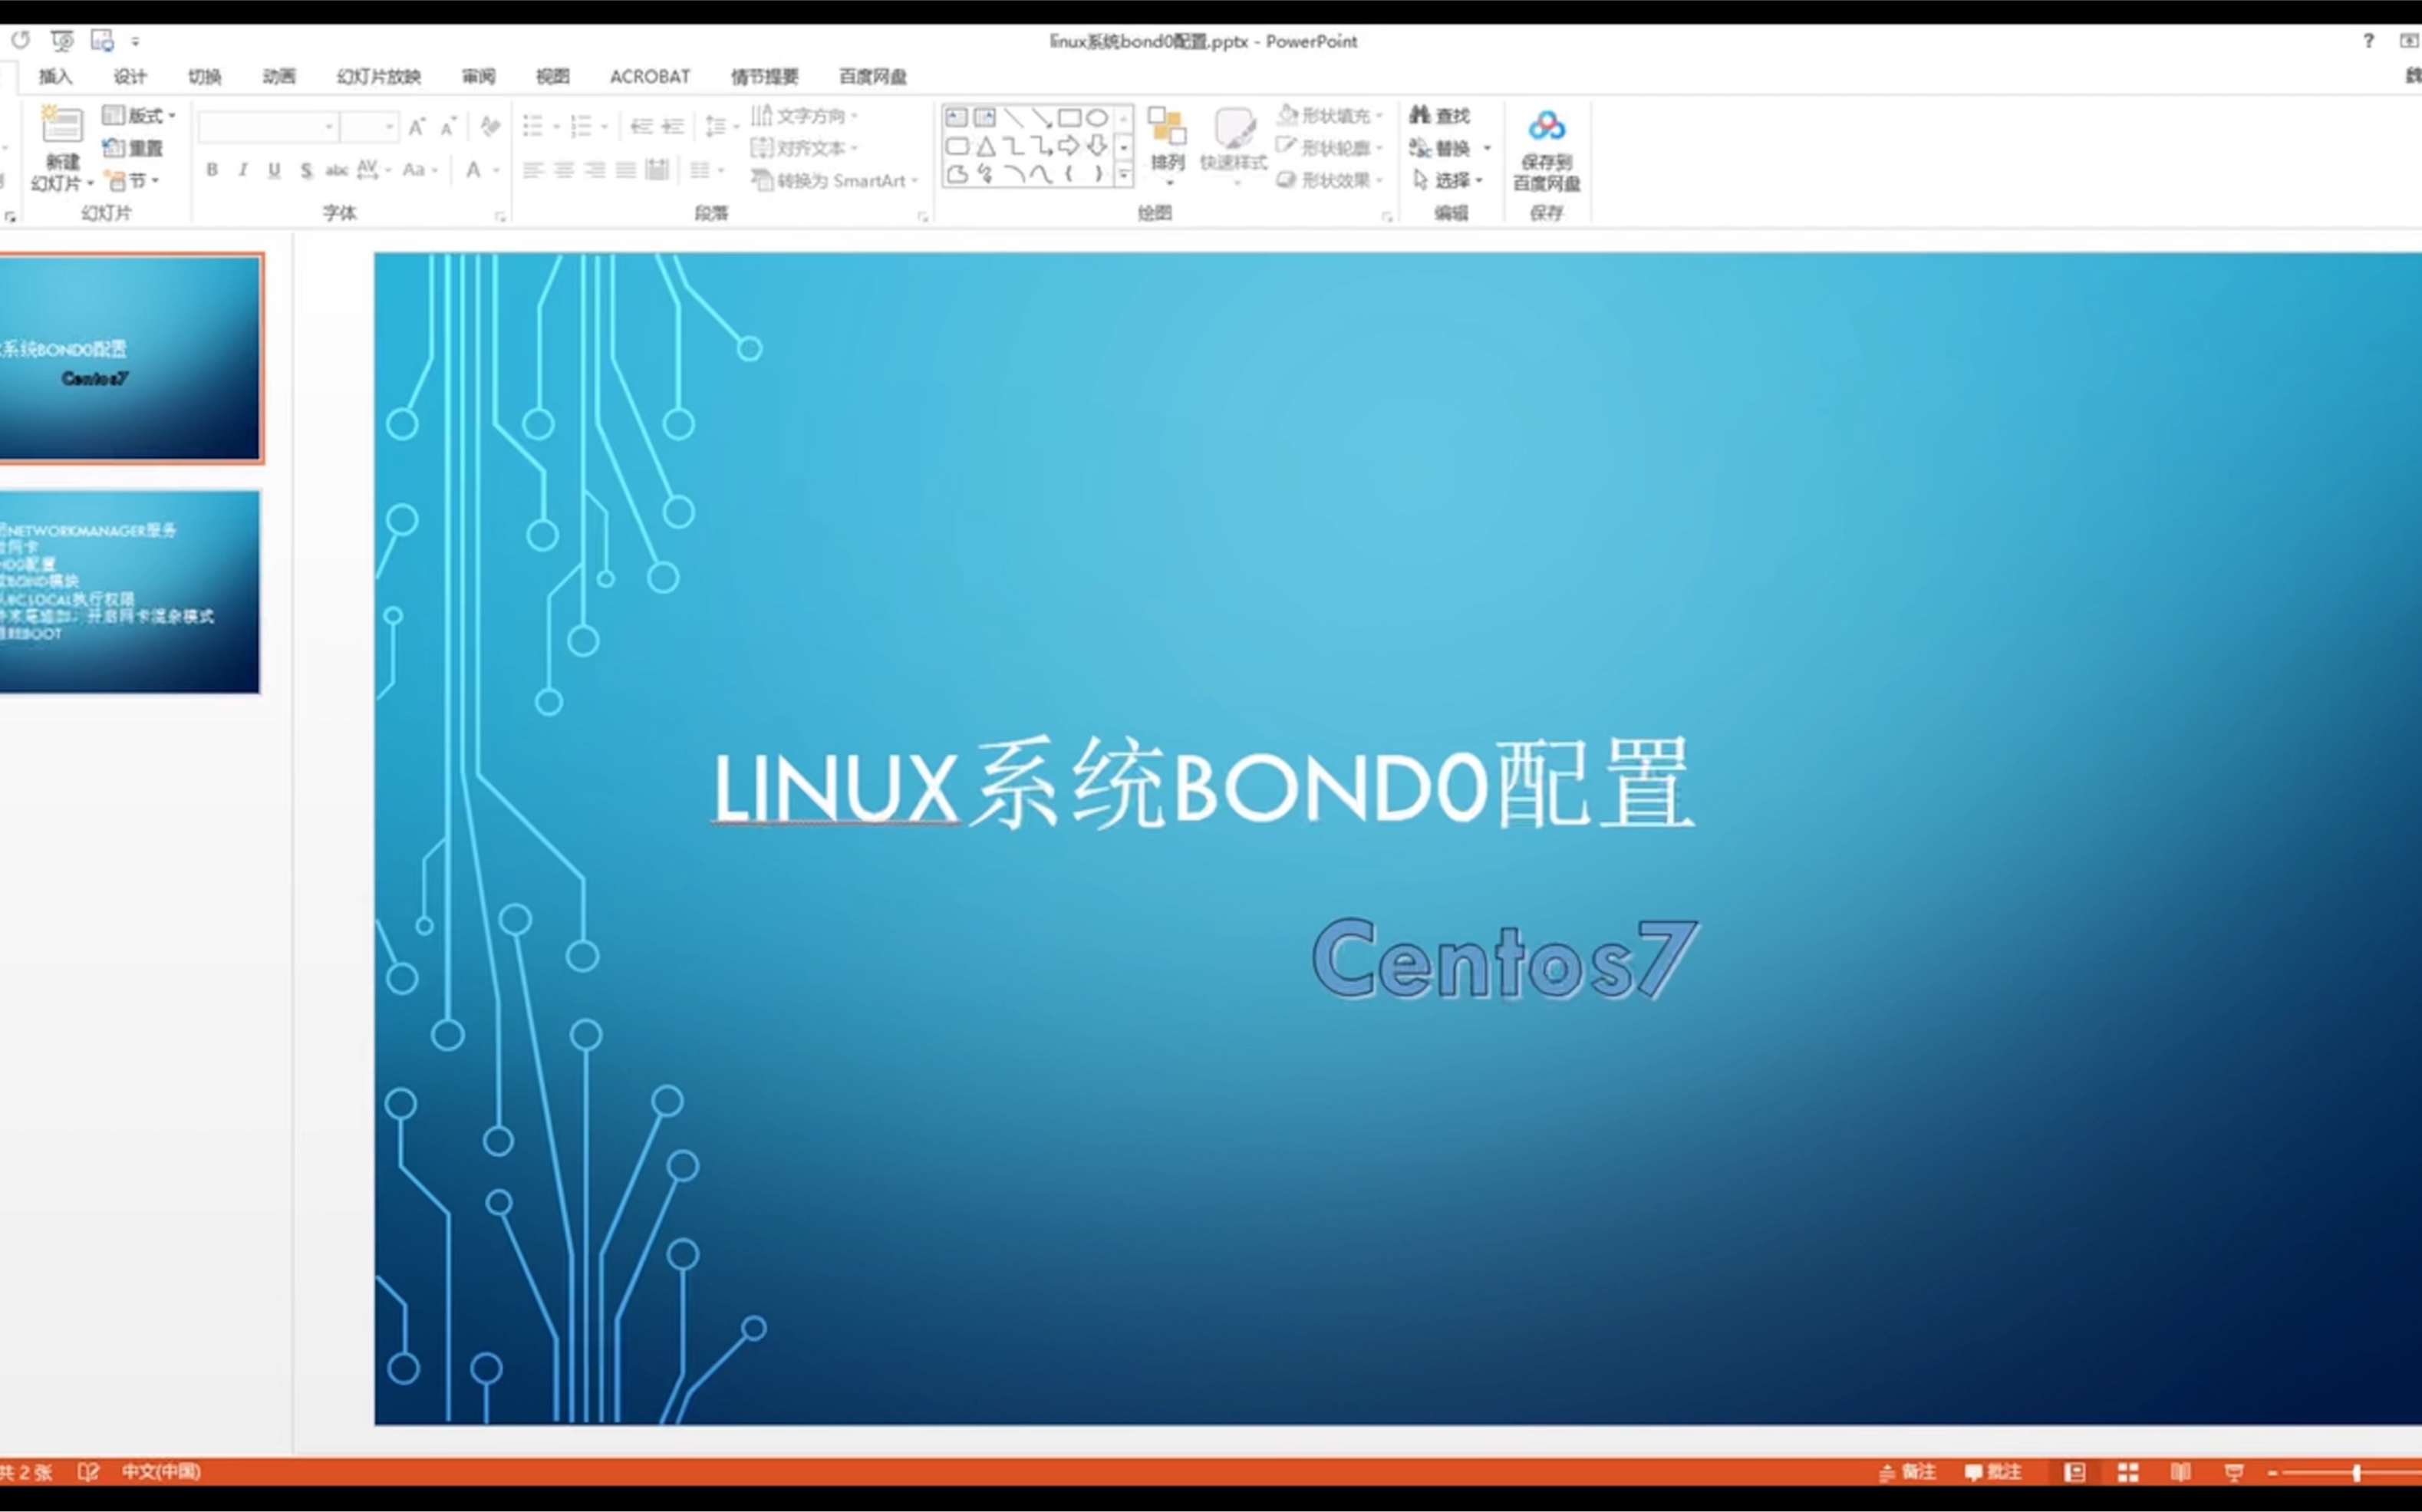This screenshot has height=1512, width=2422.
Task: Open character spacing (AV) dropdown
Action: (374, 170)
